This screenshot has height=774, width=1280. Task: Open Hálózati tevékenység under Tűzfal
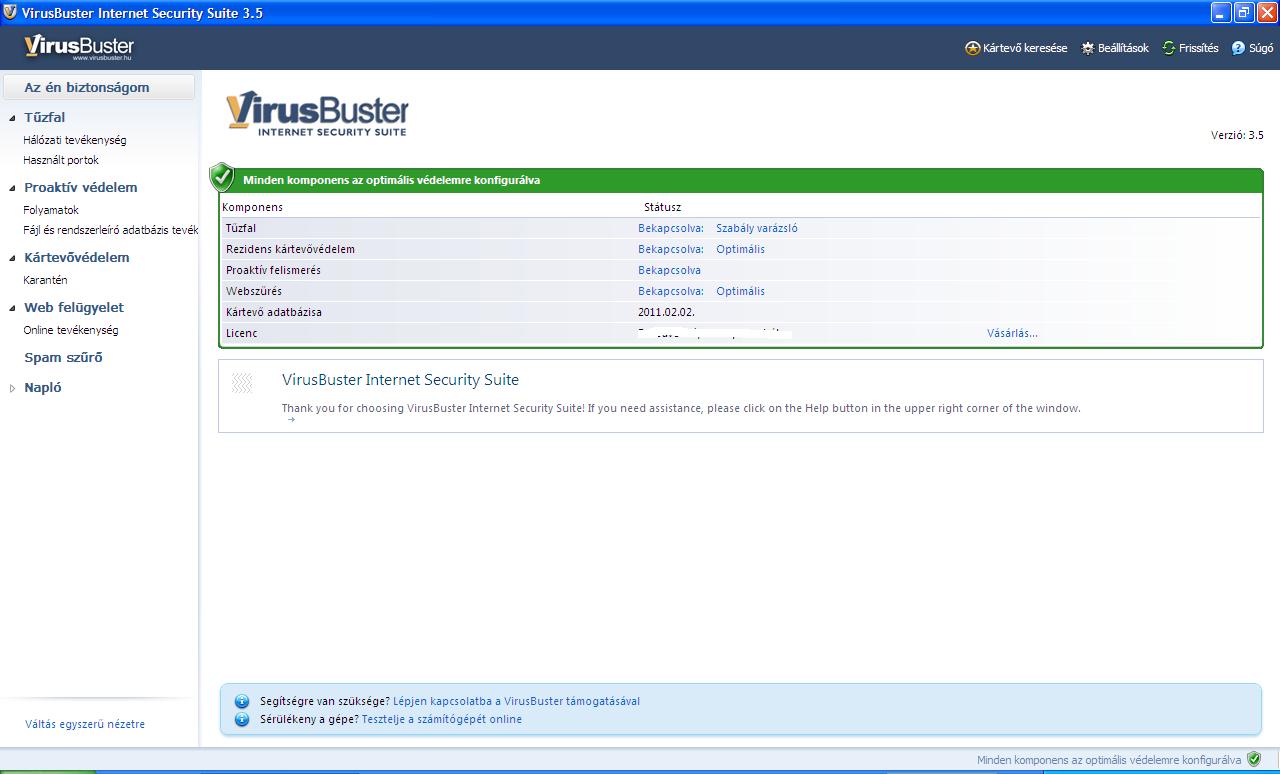75,140
